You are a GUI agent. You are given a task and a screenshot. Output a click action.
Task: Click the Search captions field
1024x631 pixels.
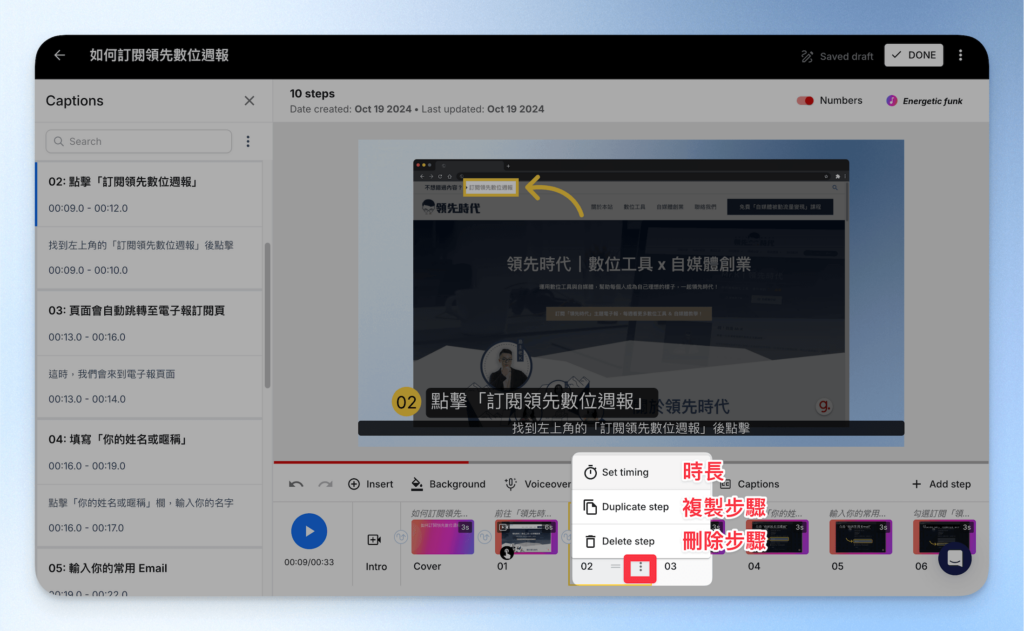pos(138,141)
